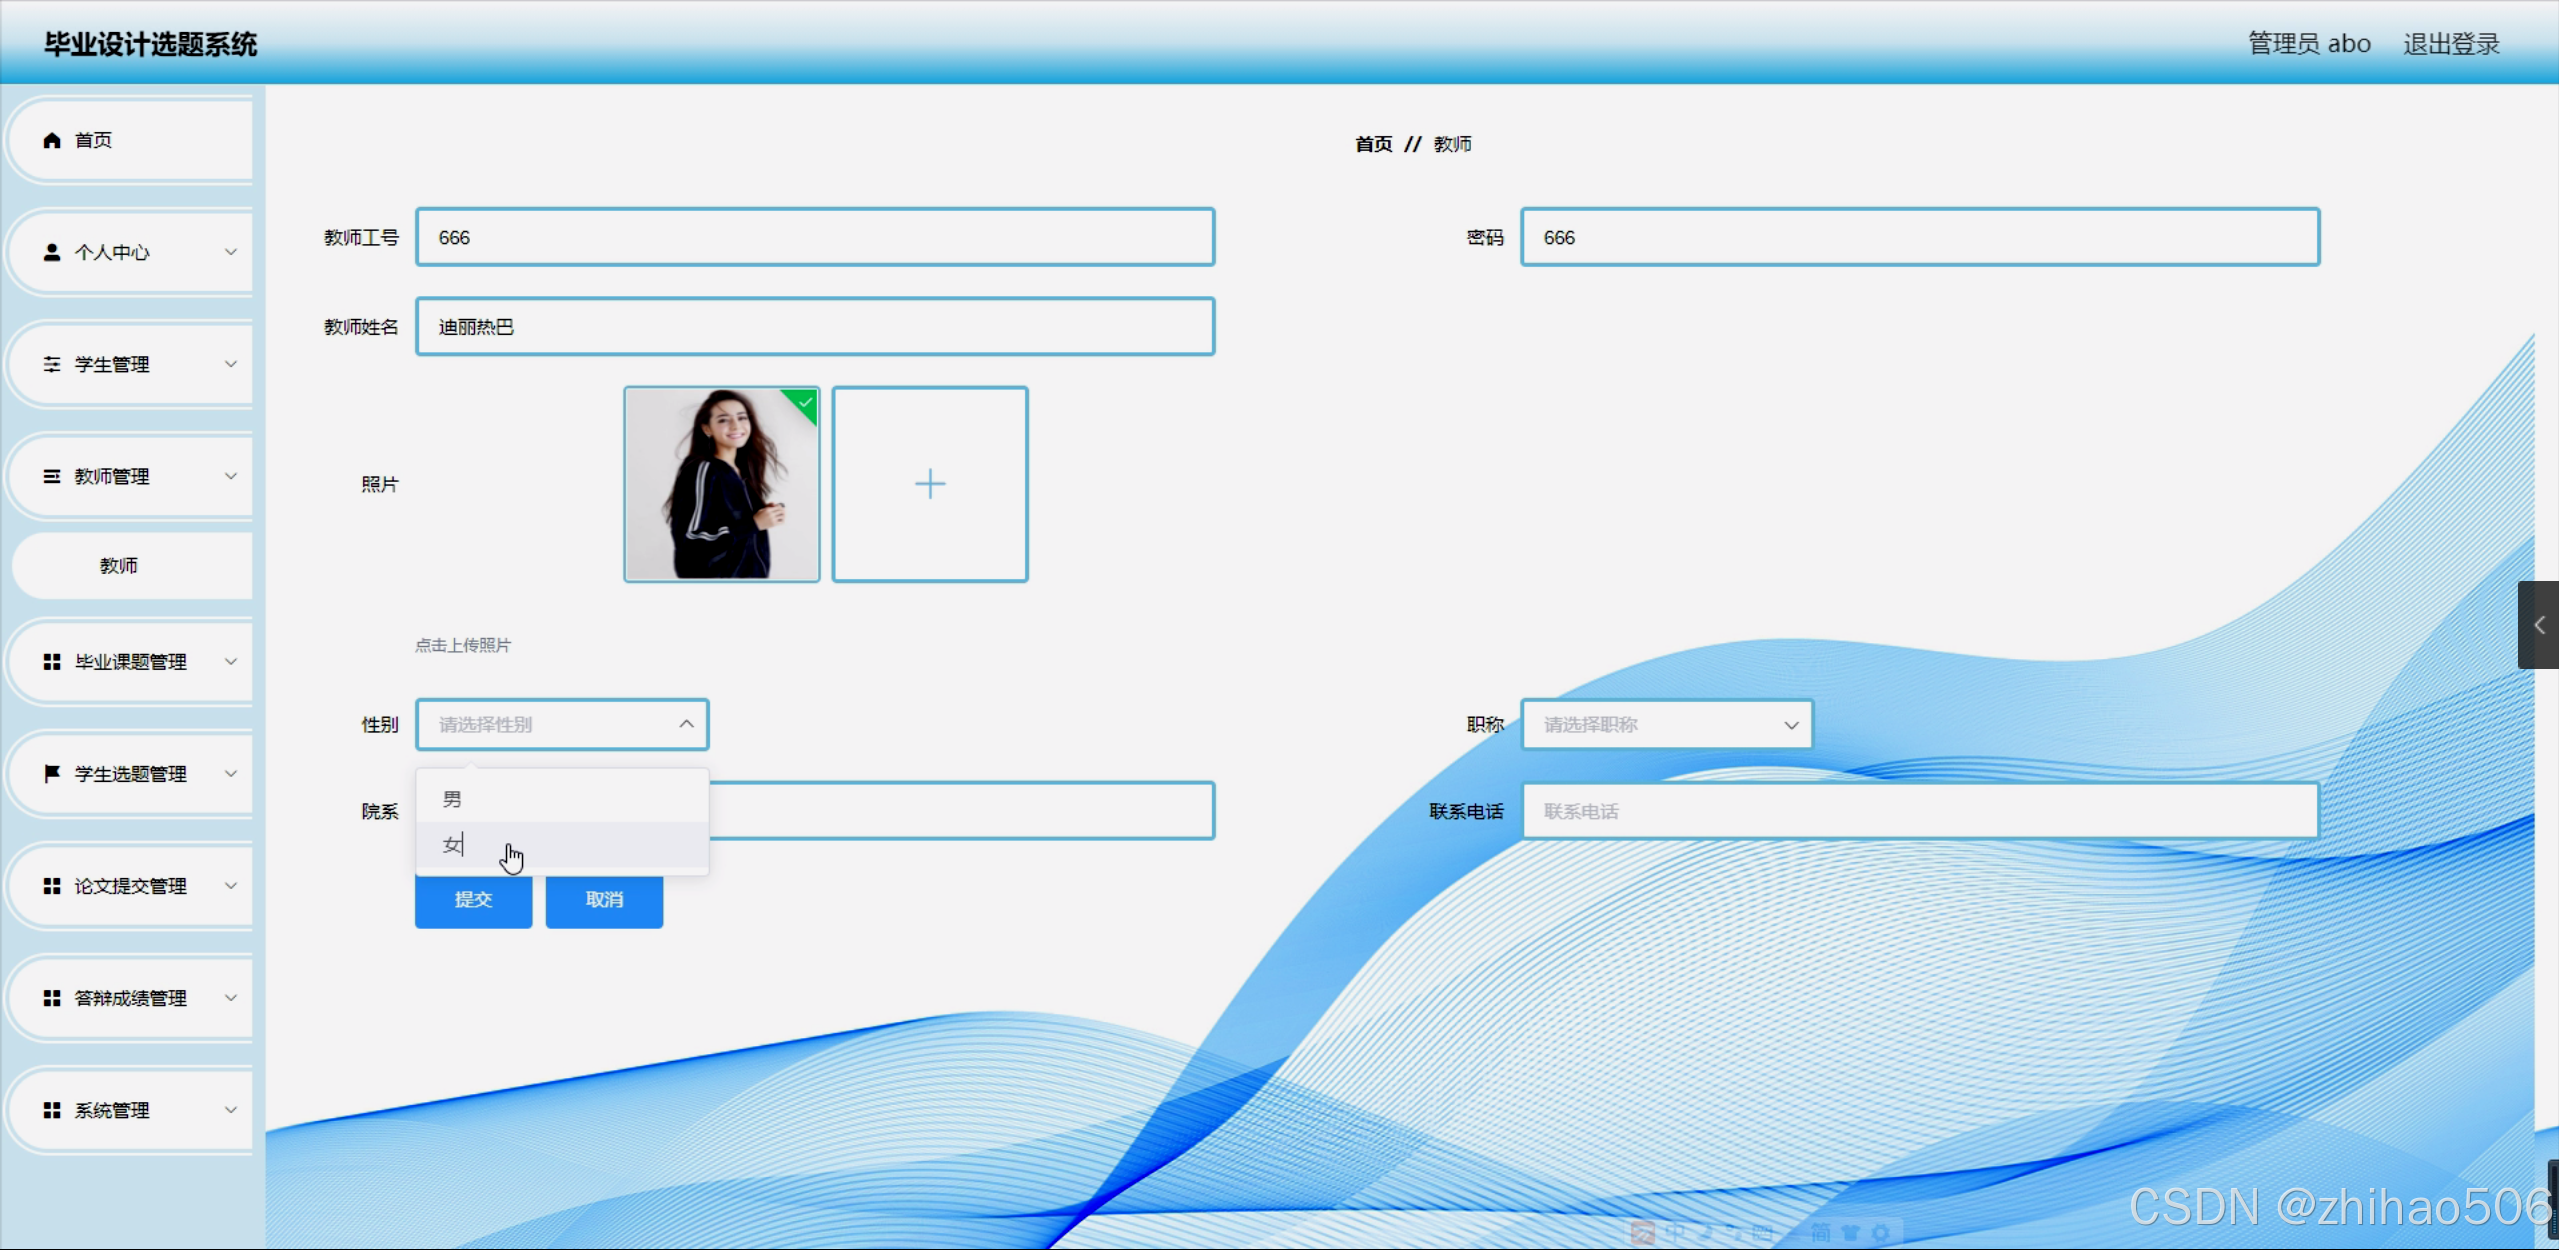The image size is (2559, 1250).
Task: Open the 职称 title dropdown
Action: (1666, 724)
